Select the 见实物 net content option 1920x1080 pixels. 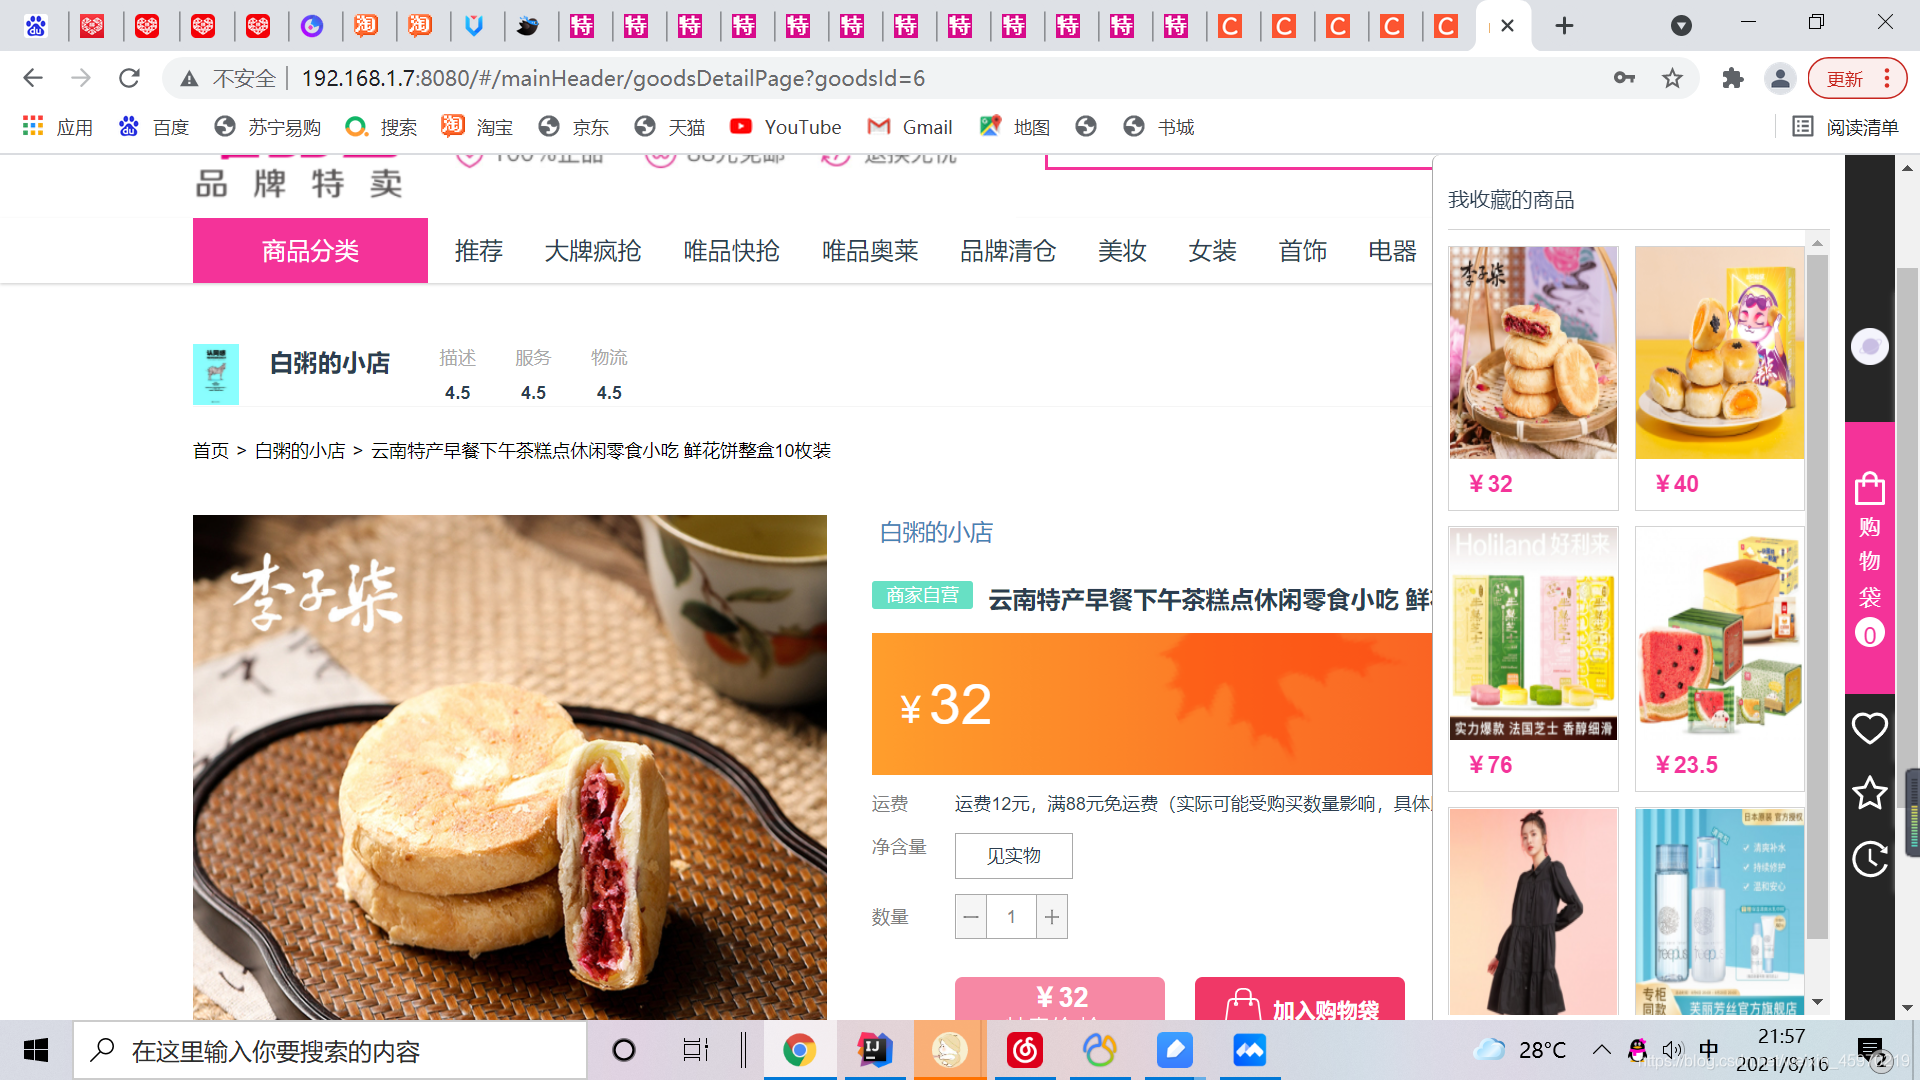pos(1013,855)
